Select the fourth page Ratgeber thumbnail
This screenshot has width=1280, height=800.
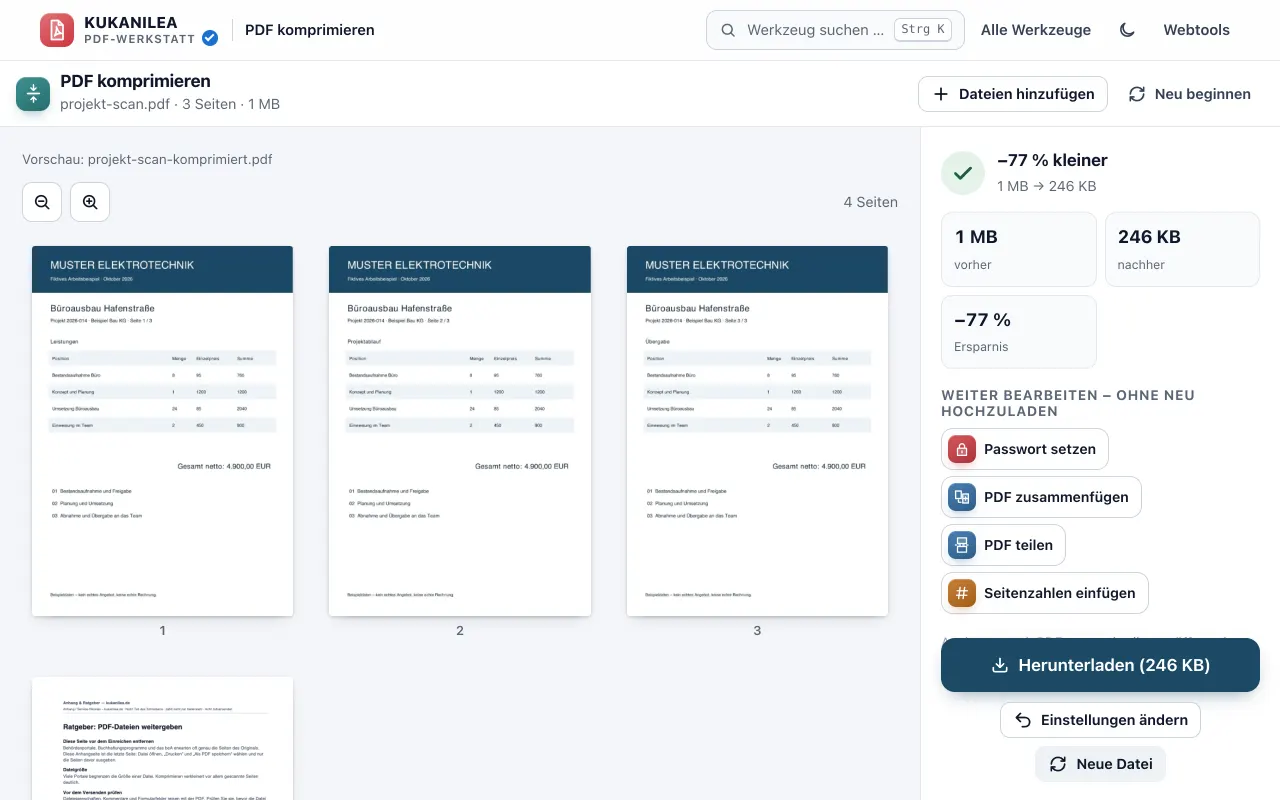coord(162,738)
